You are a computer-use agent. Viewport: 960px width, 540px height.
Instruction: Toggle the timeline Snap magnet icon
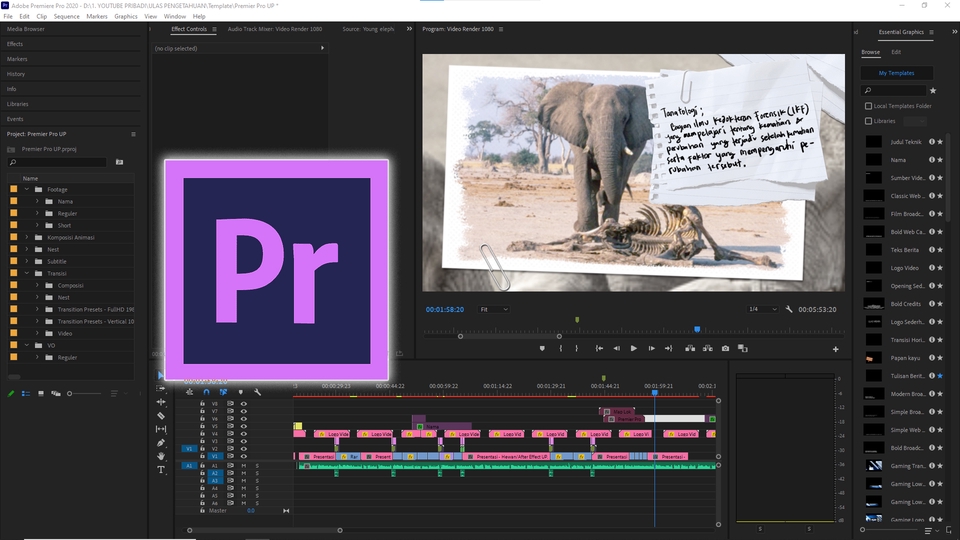pos(206,392)
